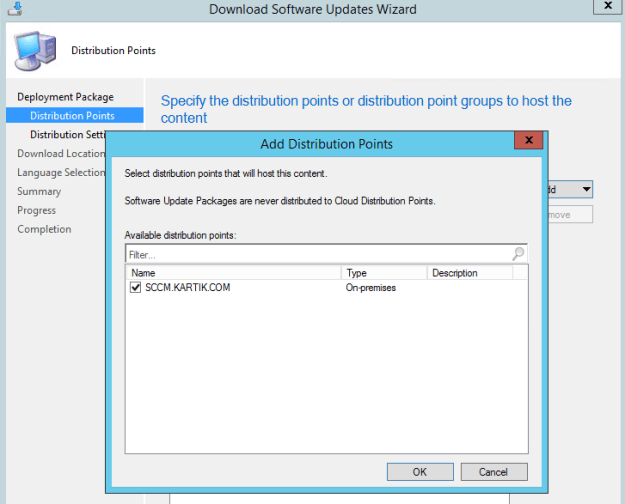Click the On-premises type cell

click(371, 287)
